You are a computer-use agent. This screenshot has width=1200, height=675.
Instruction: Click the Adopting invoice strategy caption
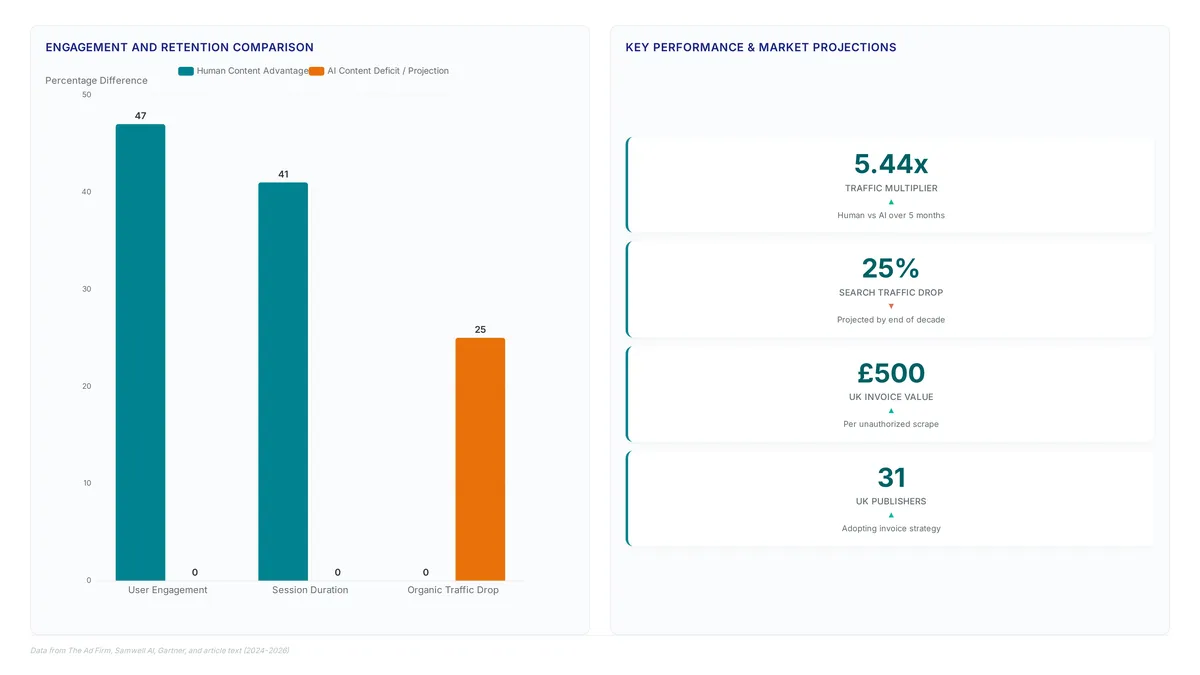[x=891, y=528]
